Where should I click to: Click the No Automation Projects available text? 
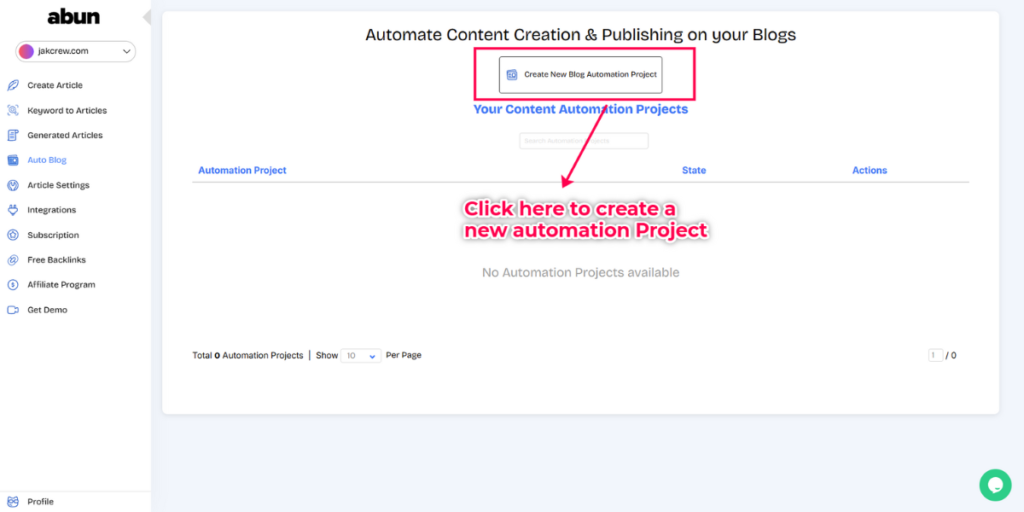click(x=581, y=272)
